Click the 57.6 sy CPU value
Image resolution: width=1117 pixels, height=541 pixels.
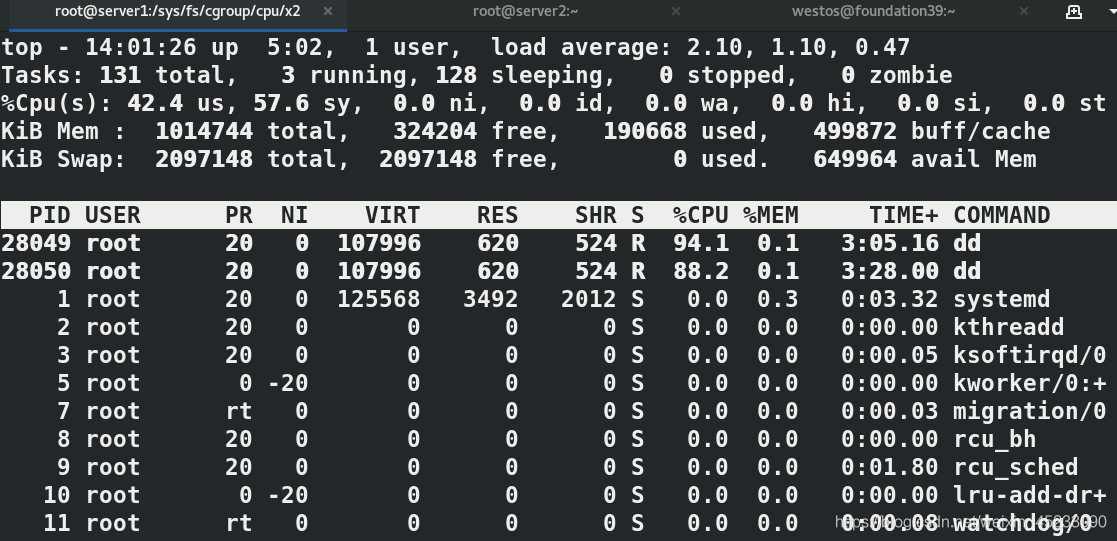[281, 103]
